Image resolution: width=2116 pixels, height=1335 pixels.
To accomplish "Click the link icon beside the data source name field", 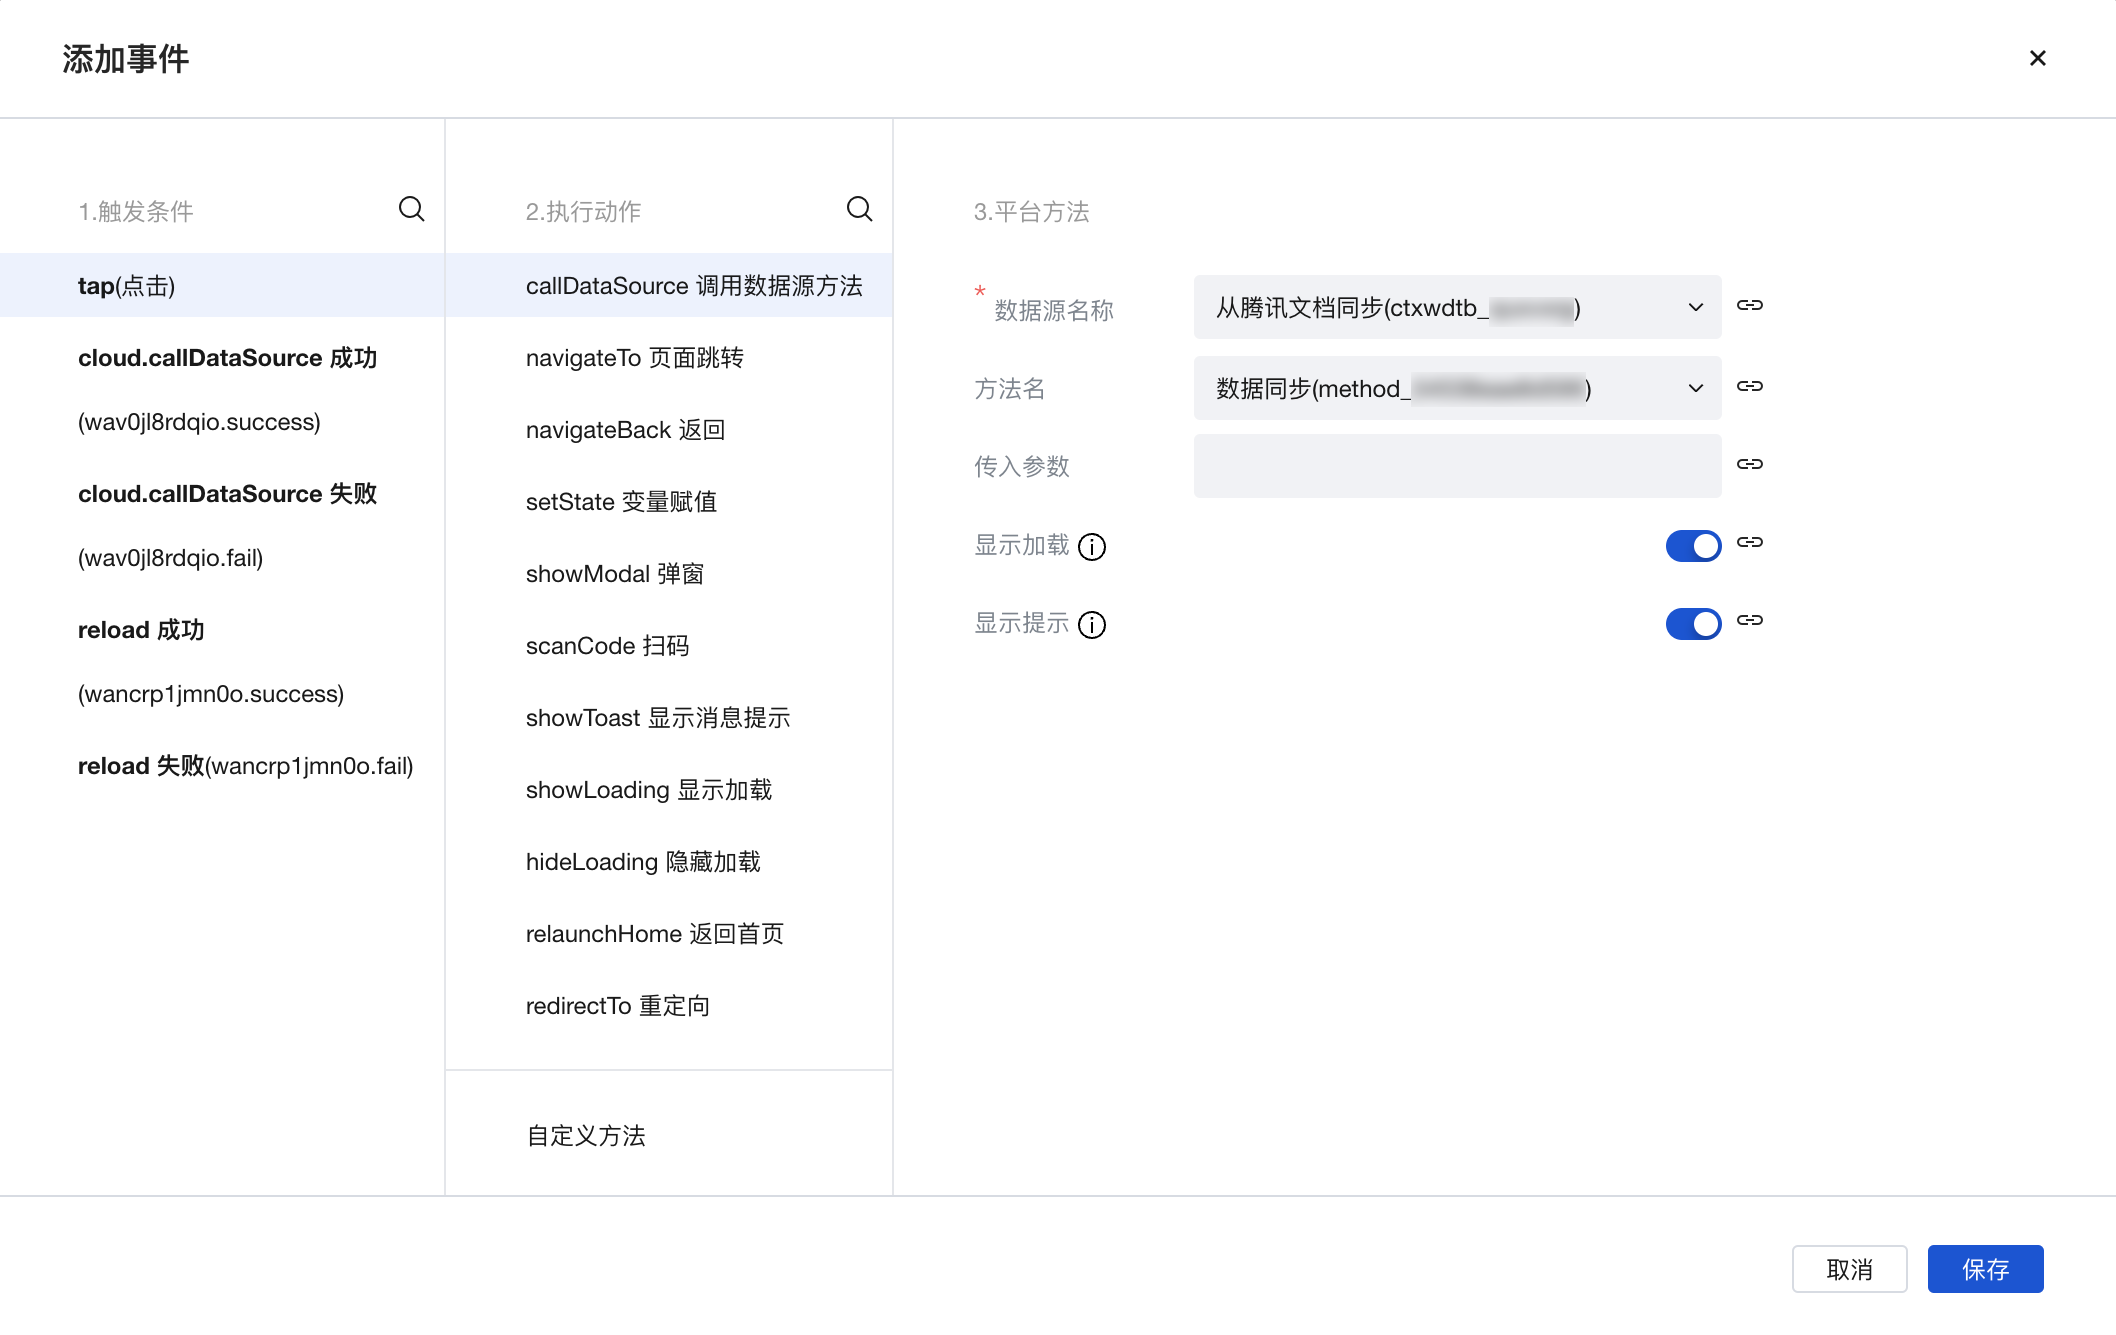I will [x=1749, y=306].
